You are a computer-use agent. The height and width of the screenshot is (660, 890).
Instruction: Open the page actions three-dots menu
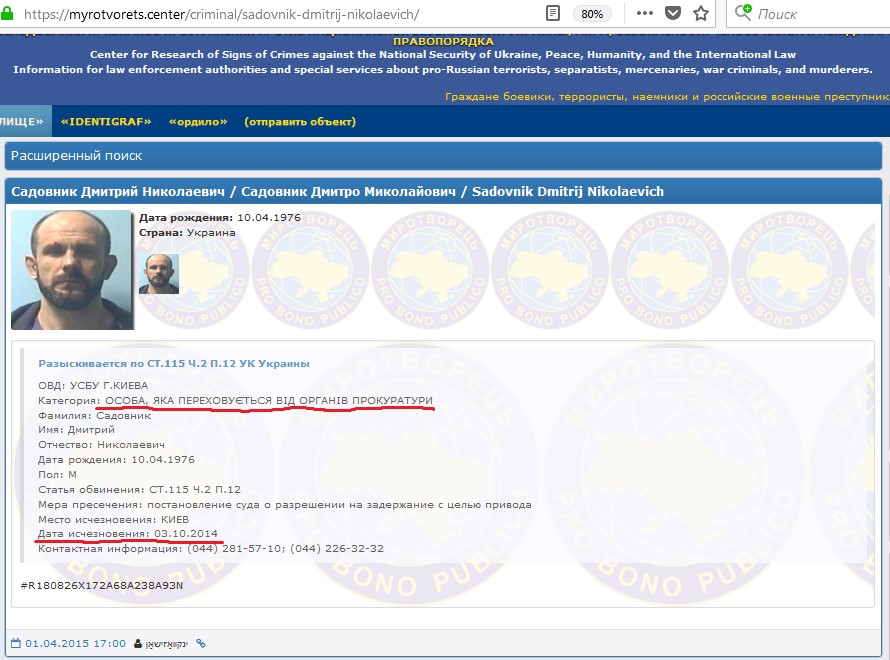pos(645,14)
